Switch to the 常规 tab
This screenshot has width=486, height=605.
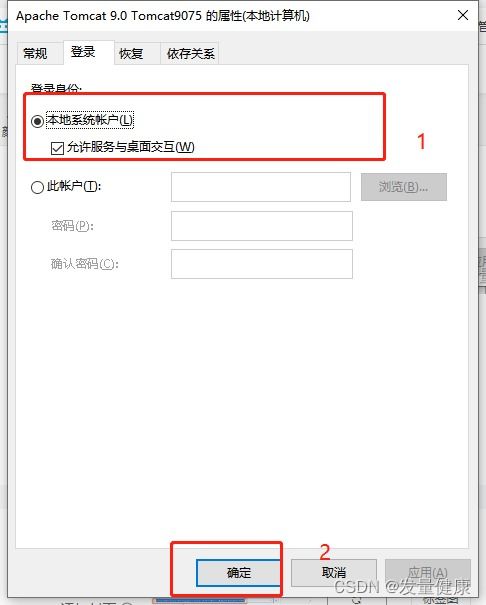point(35,53)
